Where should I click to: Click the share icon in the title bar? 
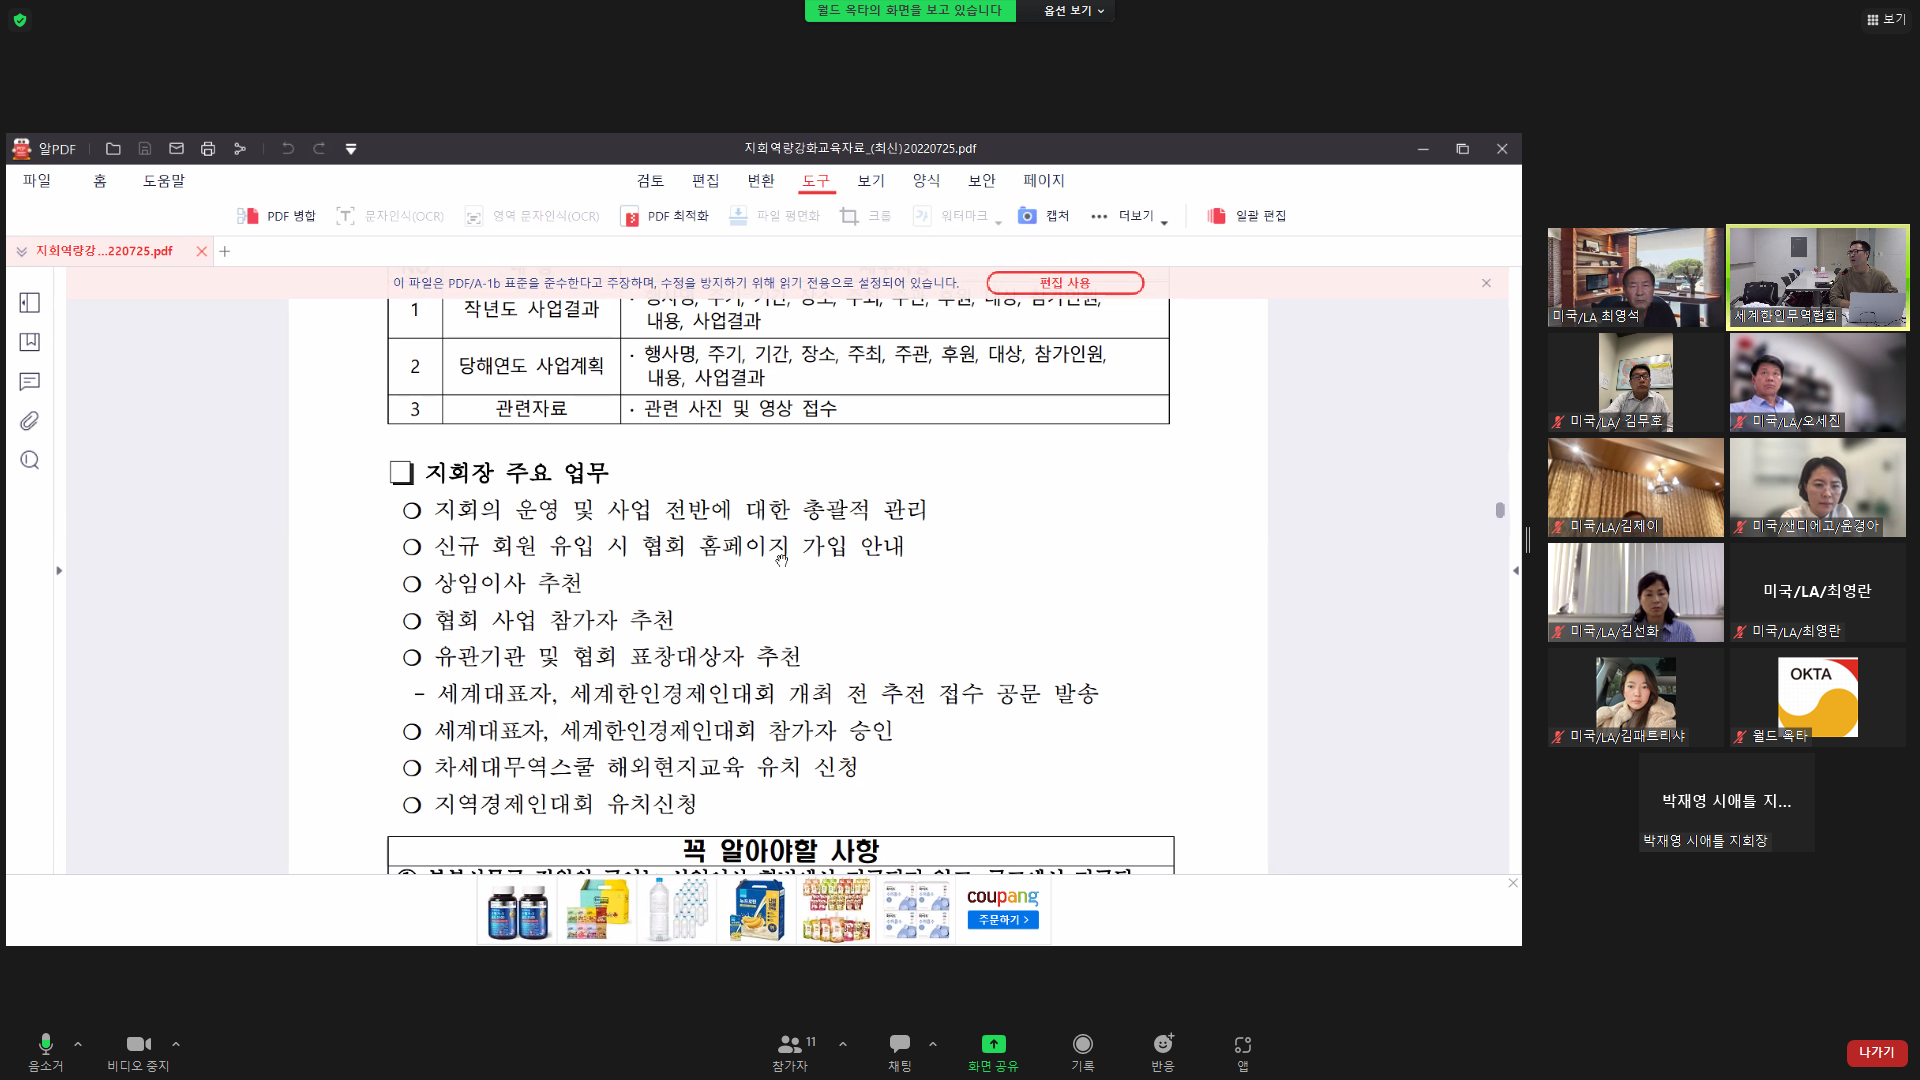click(240, 148)
